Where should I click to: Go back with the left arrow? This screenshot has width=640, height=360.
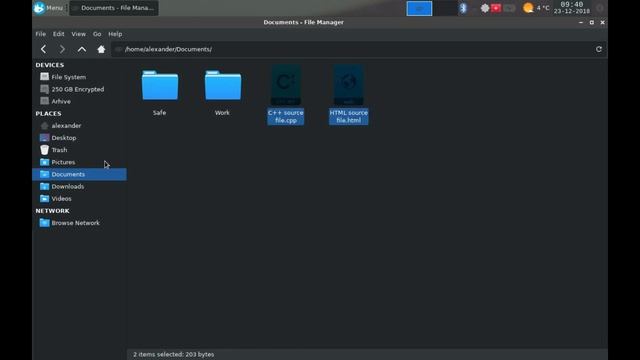click(x=43, y=49)
